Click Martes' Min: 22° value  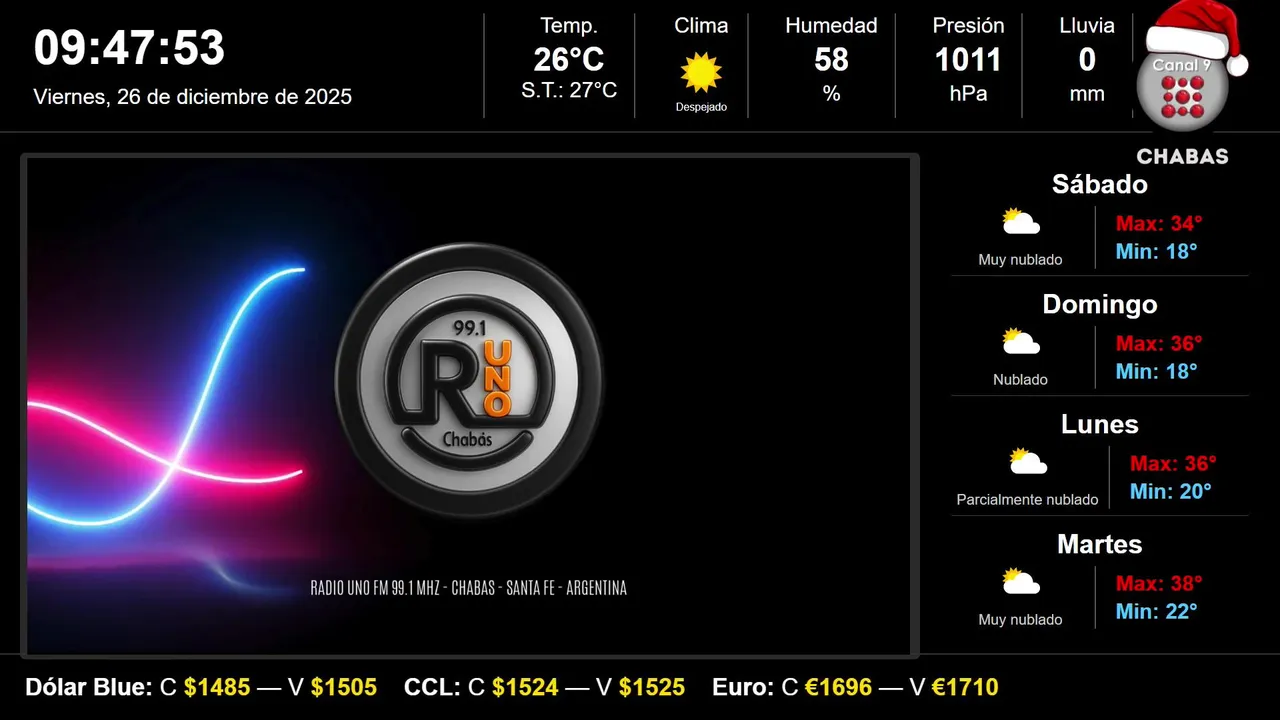[1157, 611]
